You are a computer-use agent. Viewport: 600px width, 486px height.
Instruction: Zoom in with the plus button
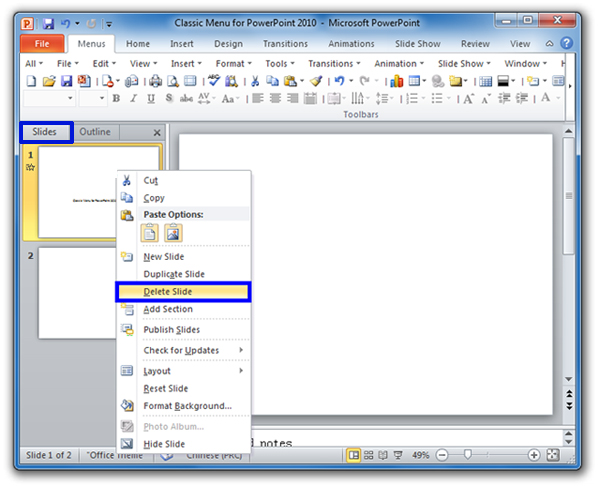pyautogui.click(x=533, y=455)
